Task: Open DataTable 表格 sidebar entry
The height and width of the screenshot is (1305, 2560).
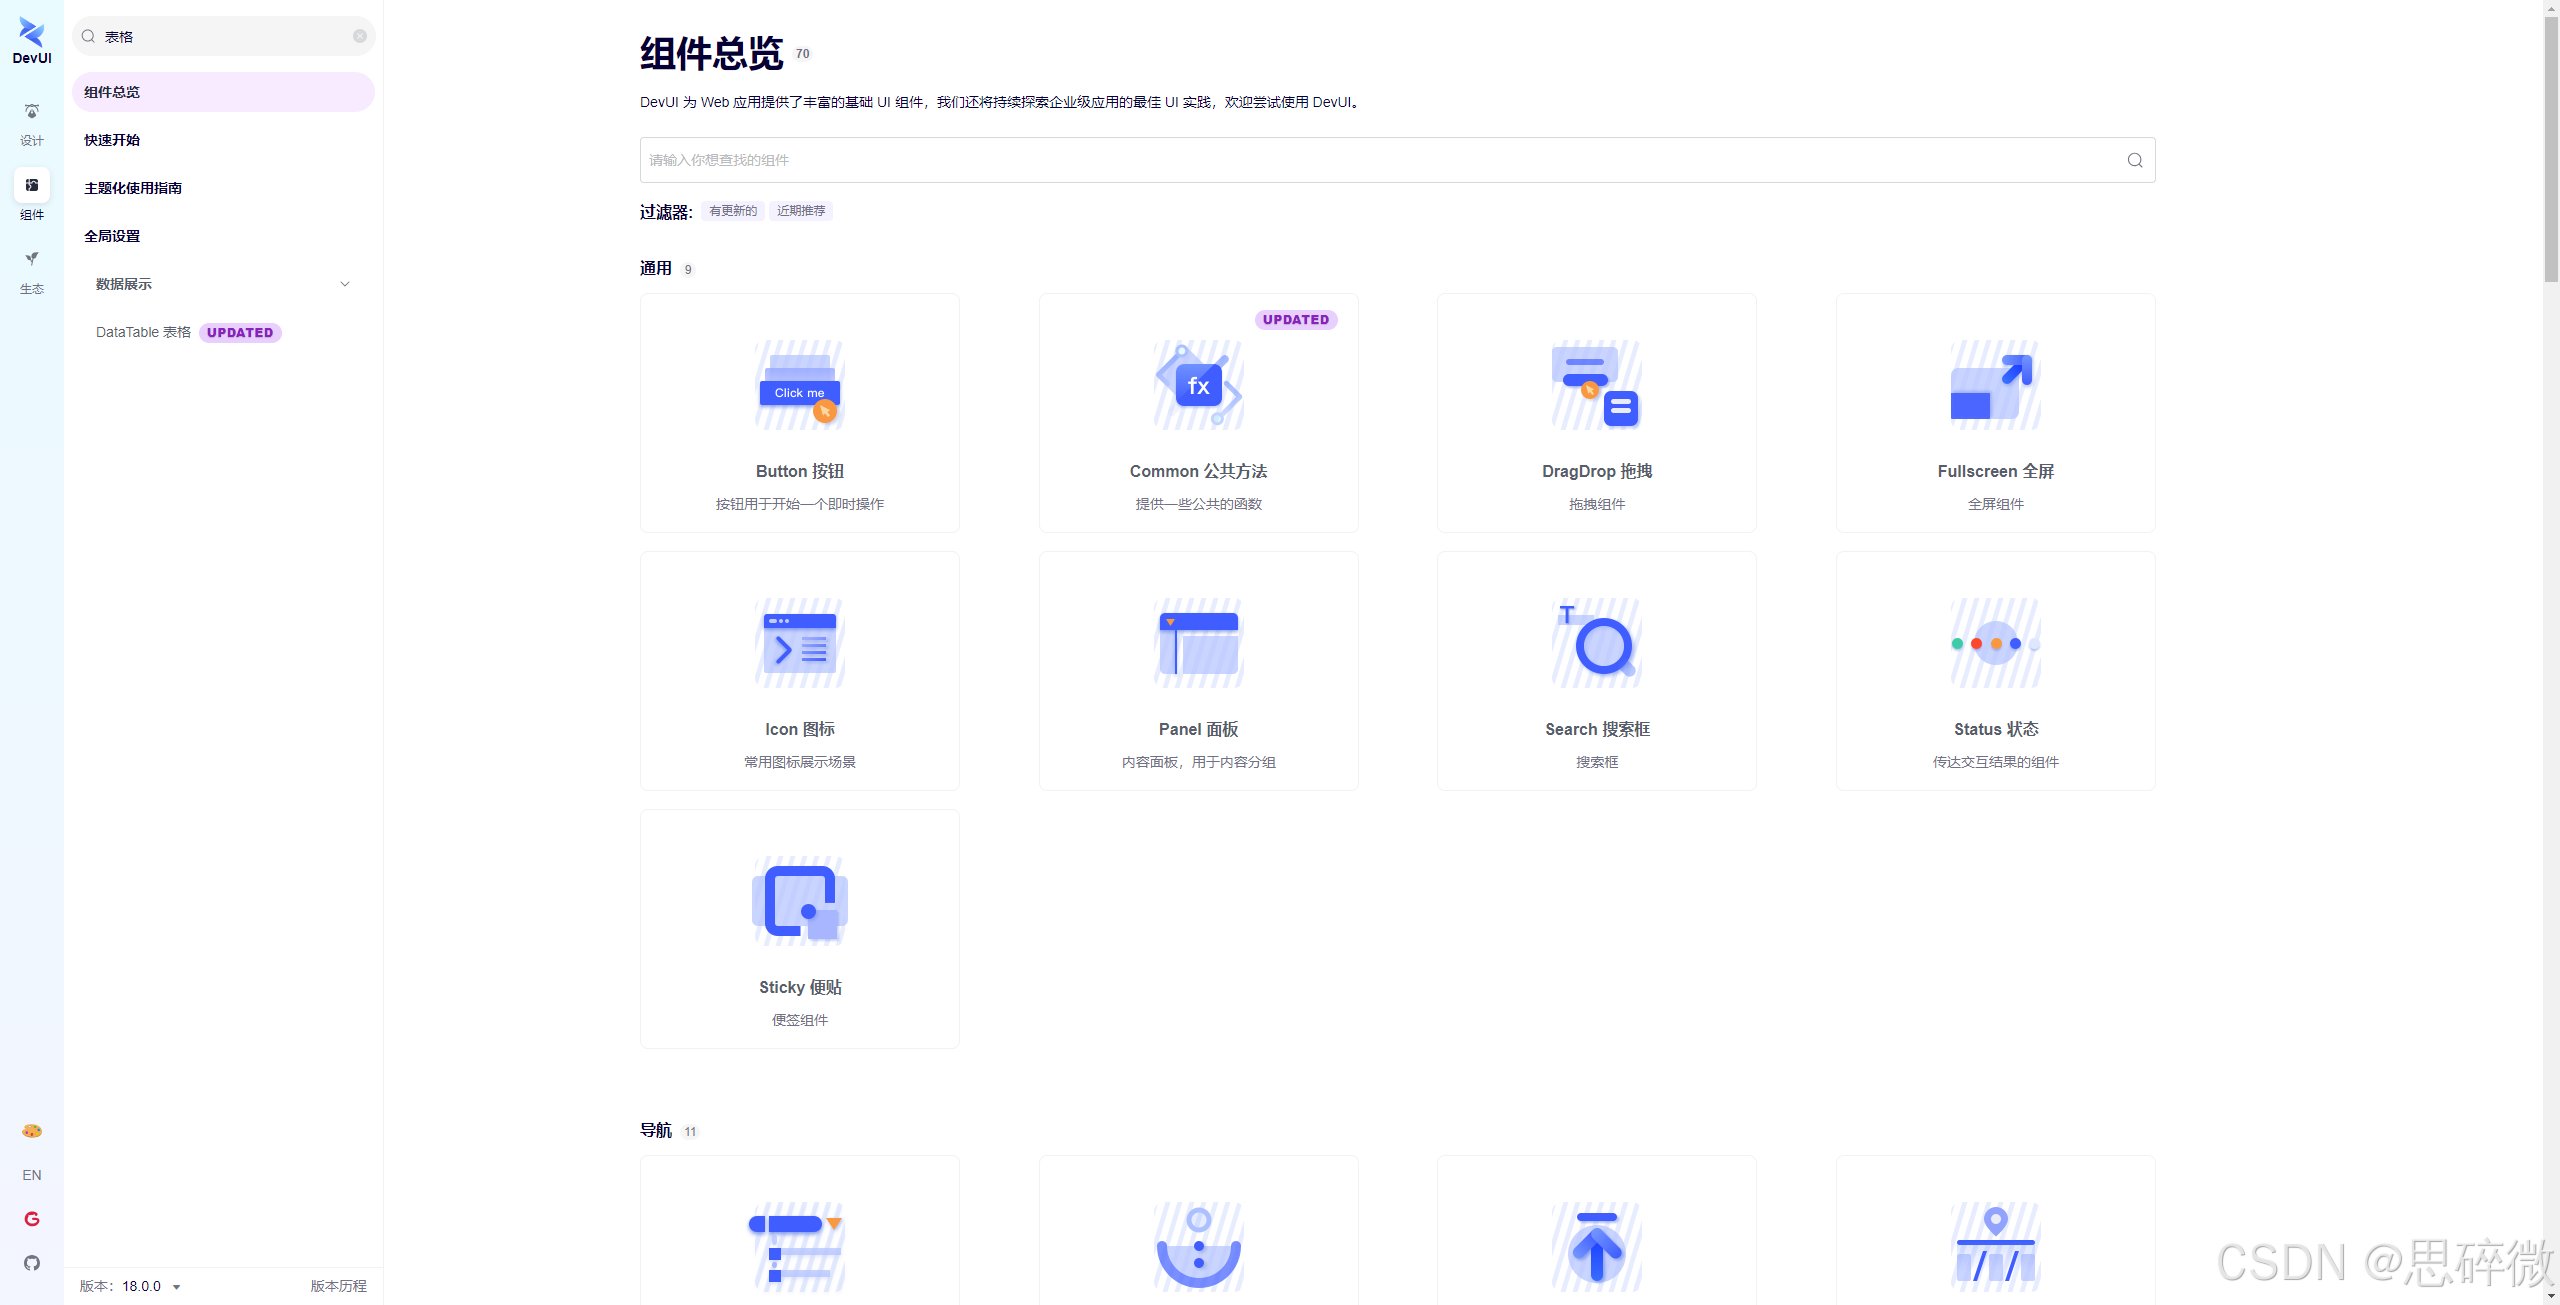Action: click(144, 332)
